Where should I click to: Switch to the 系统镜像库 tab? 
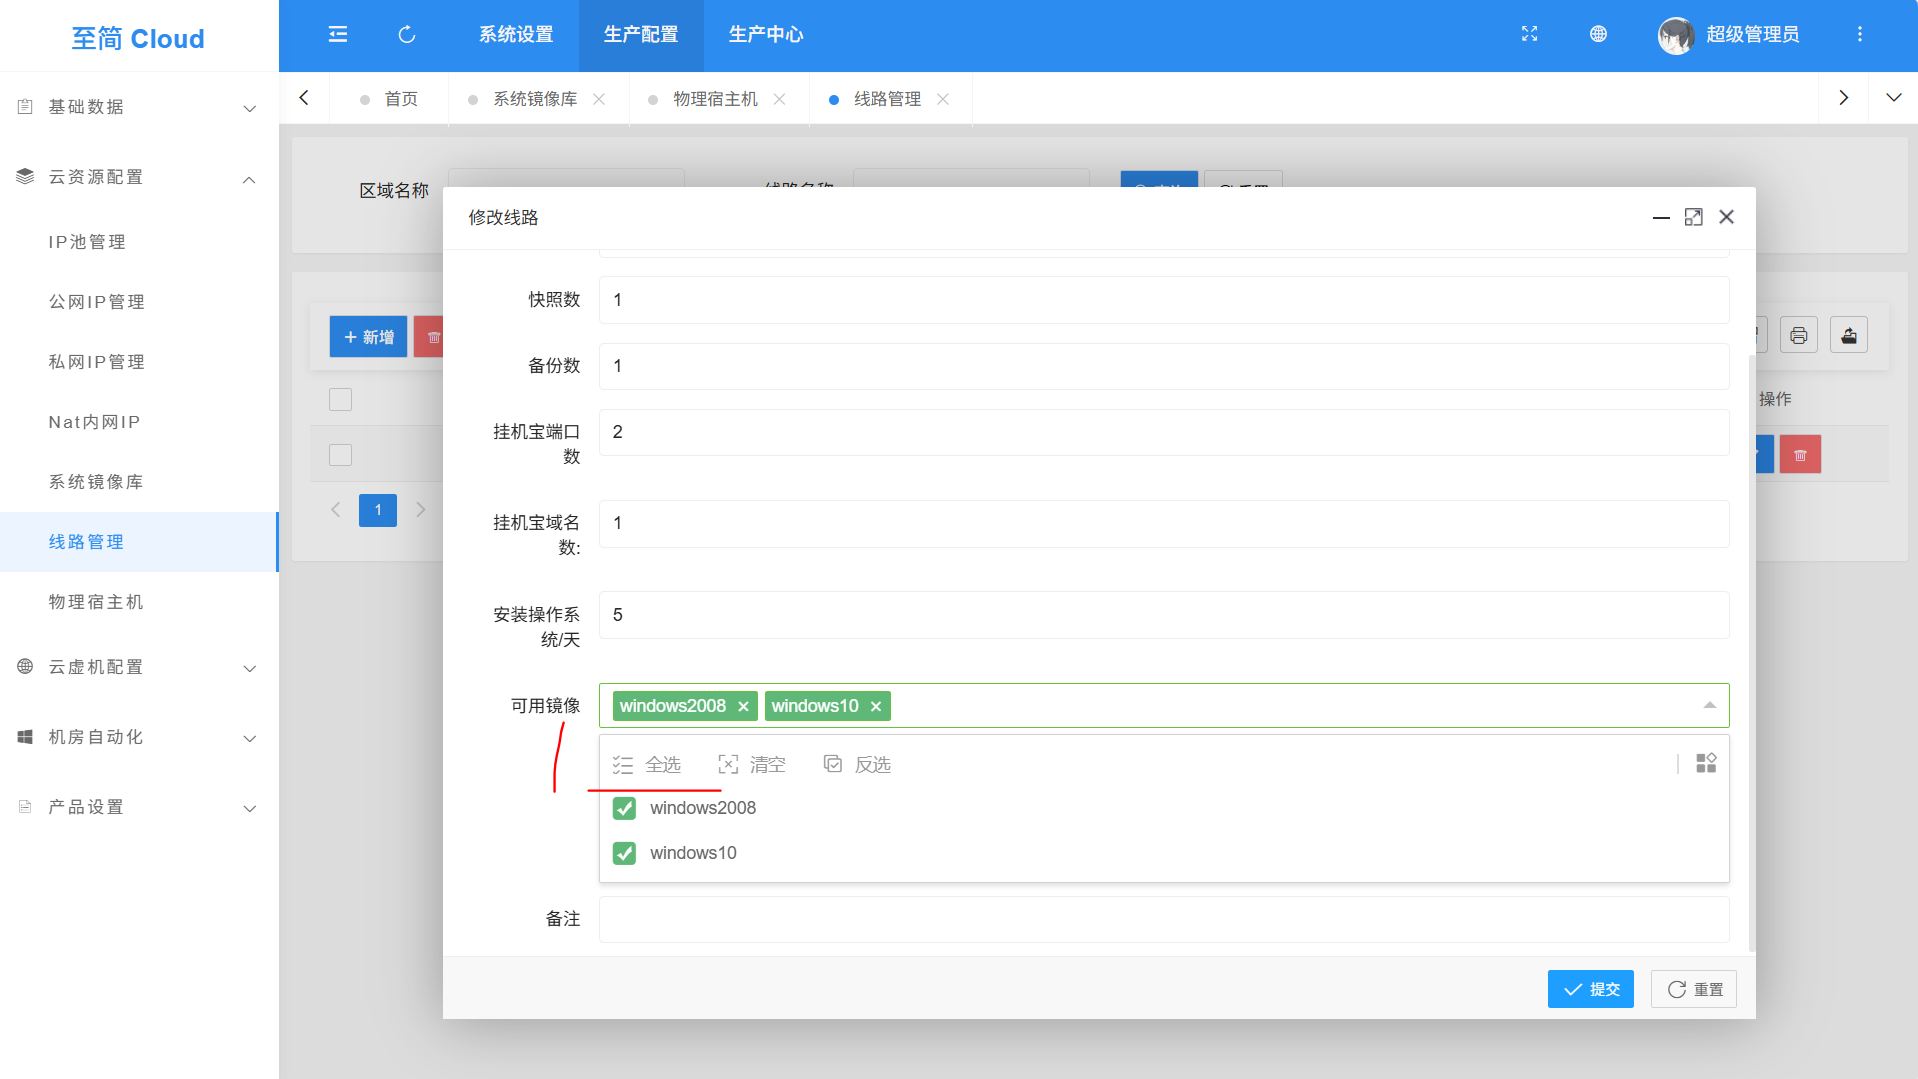[535, 99]
